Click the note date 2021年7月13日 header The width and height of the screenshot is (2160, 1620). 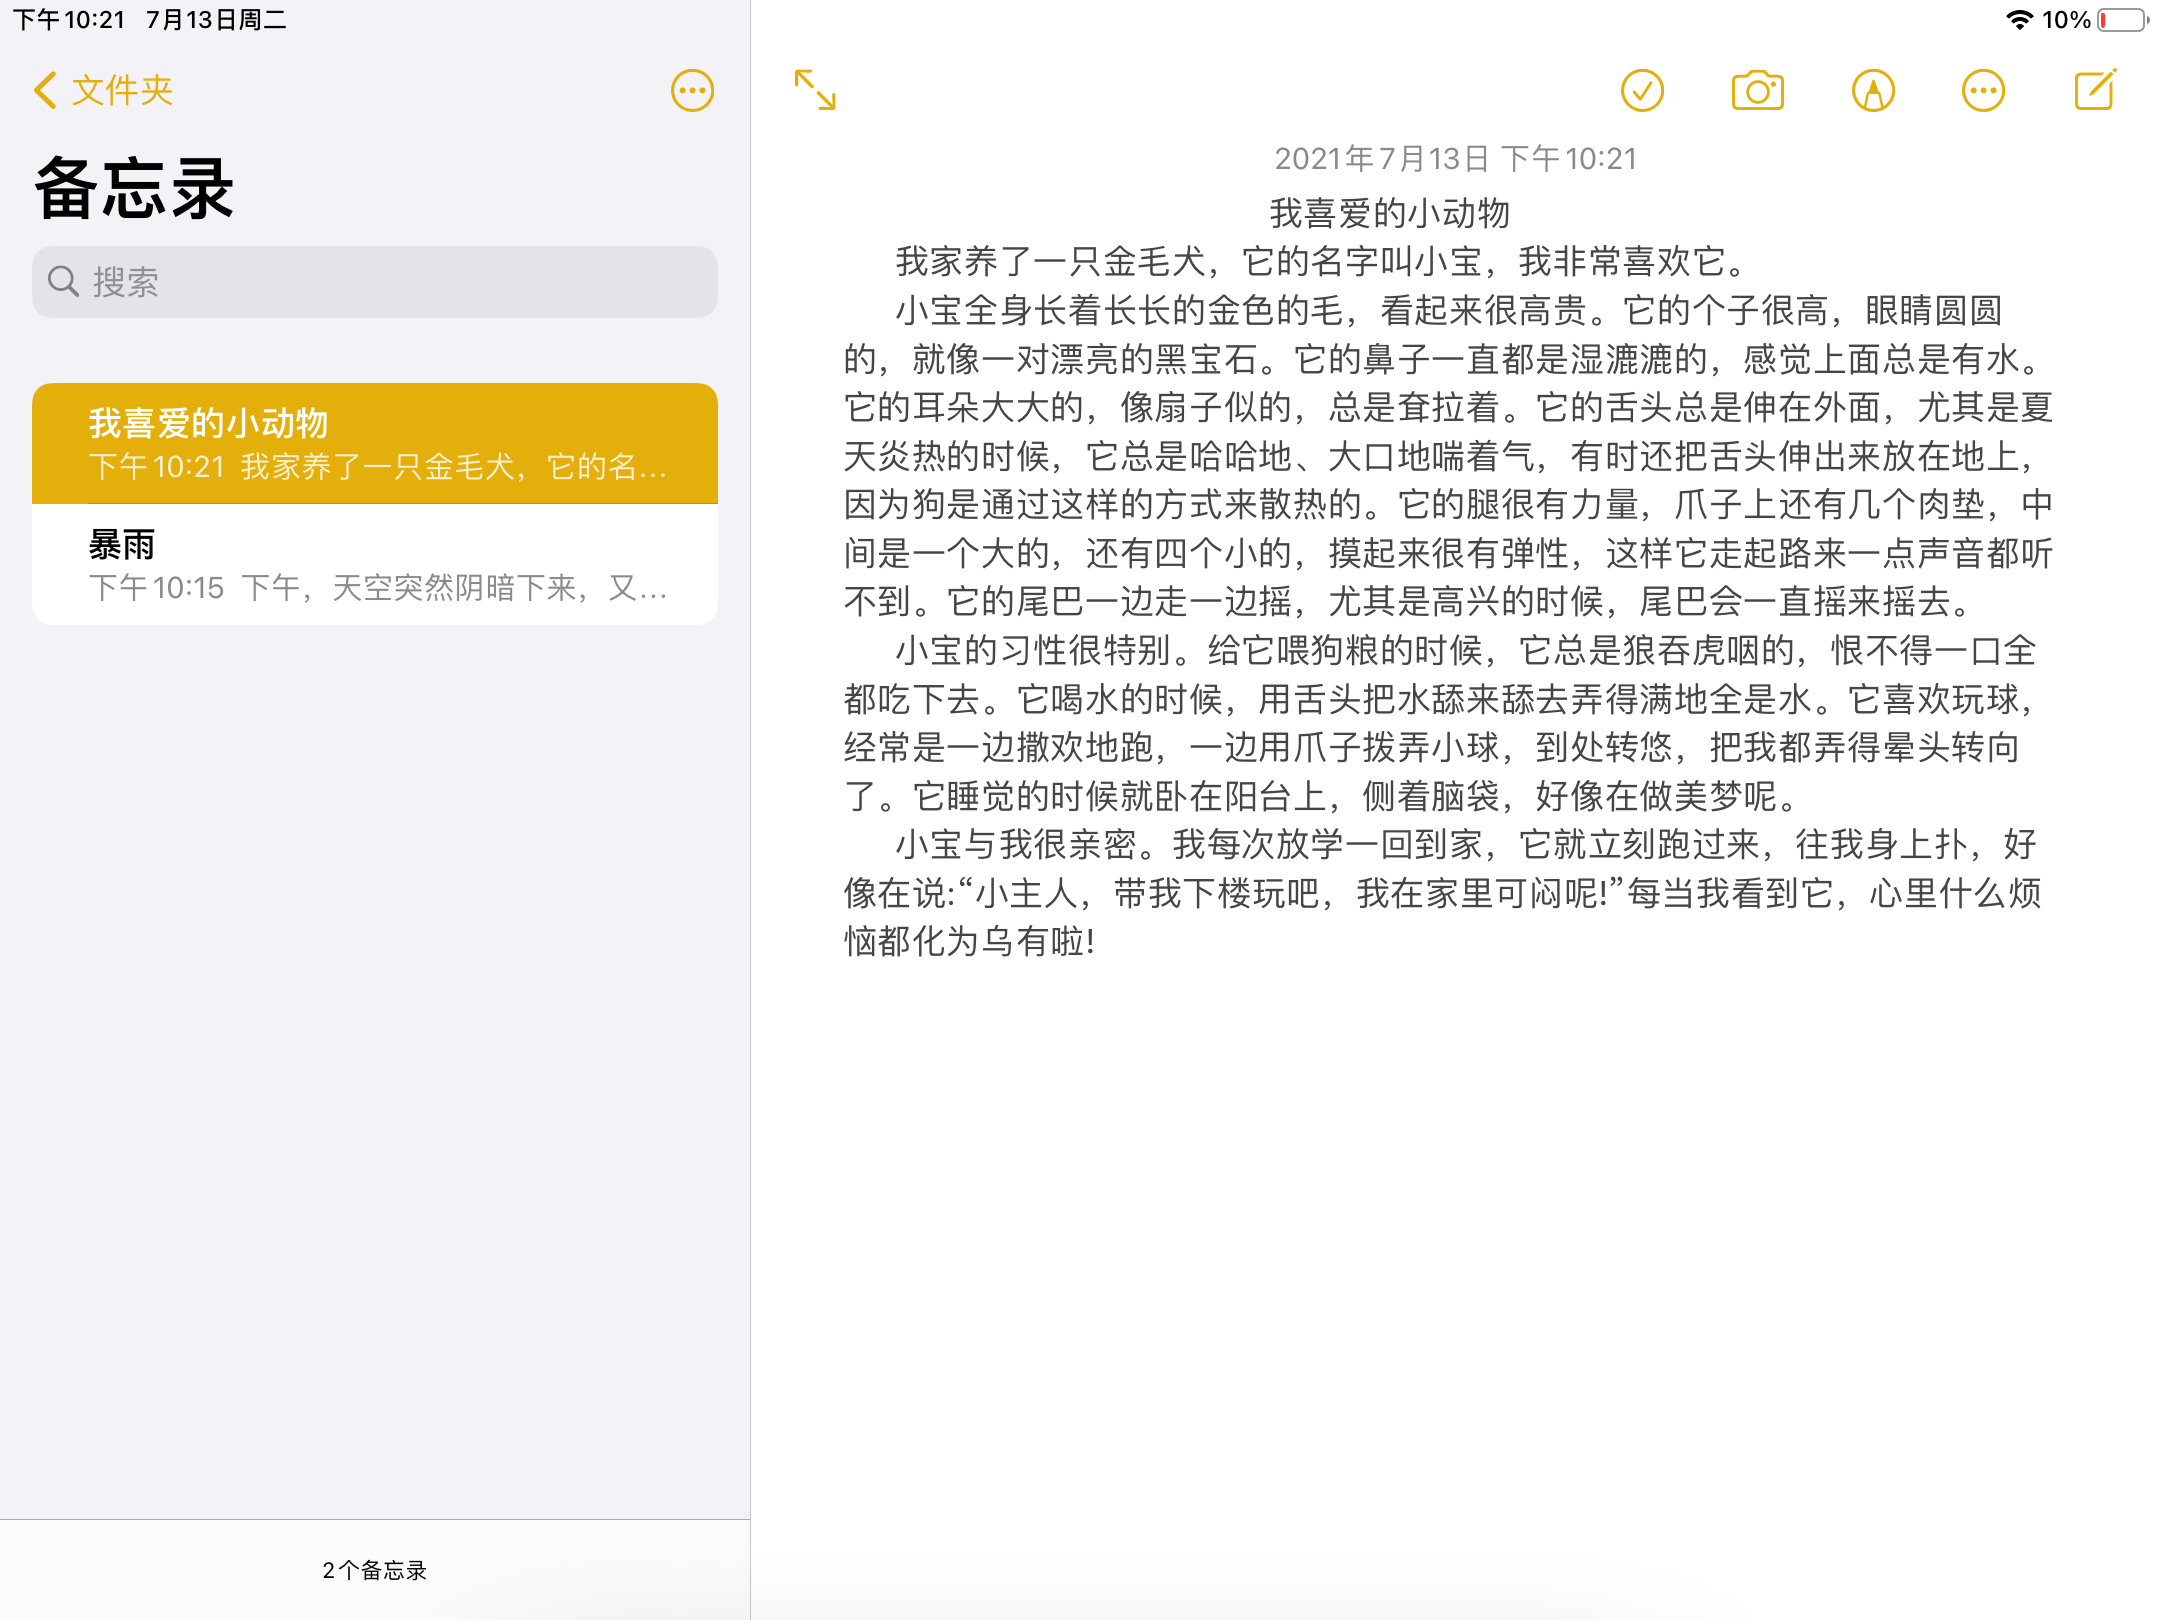click(x=1455, y=158)
